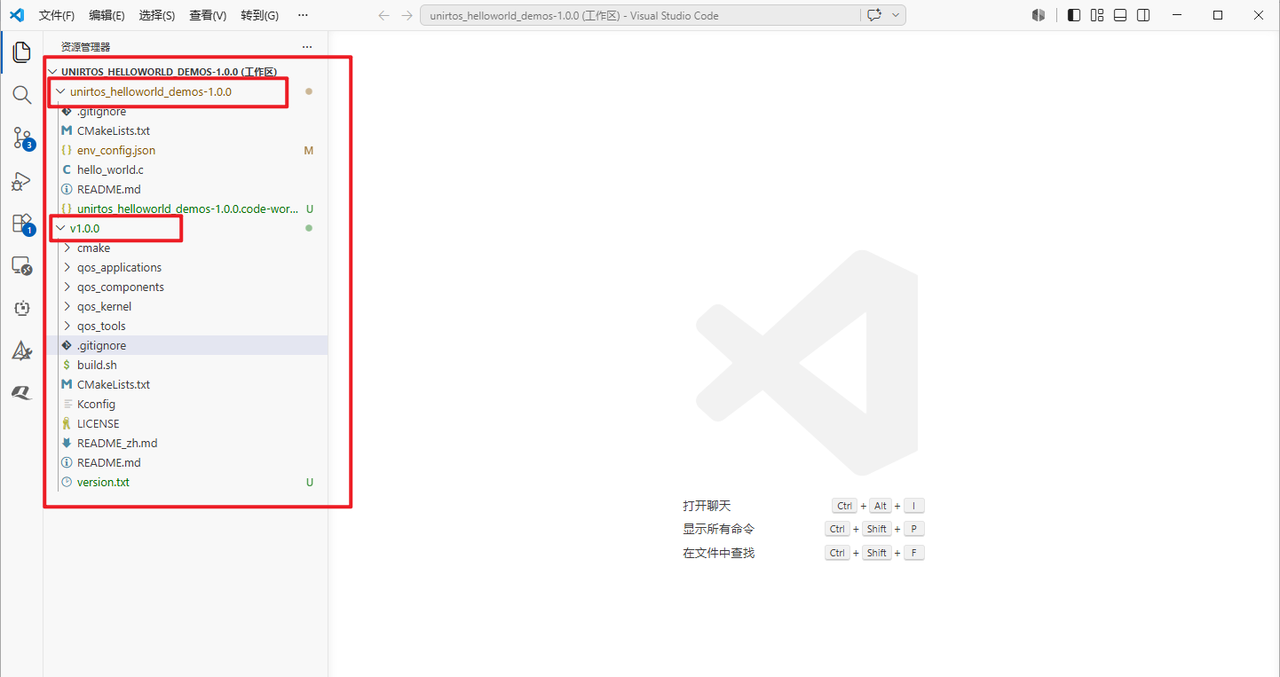This screenshot has height=677, width=1280.
Task: Open env_config.json file
Action: pyautogui.click(x=116, y=150)
